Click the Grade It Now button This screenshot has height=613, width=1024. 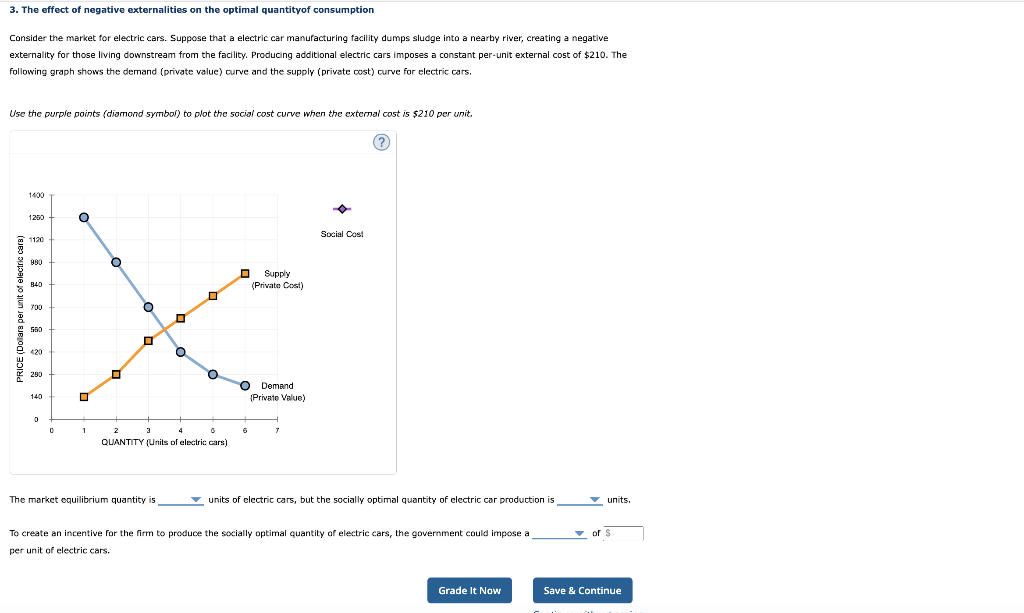click(469, 590)
